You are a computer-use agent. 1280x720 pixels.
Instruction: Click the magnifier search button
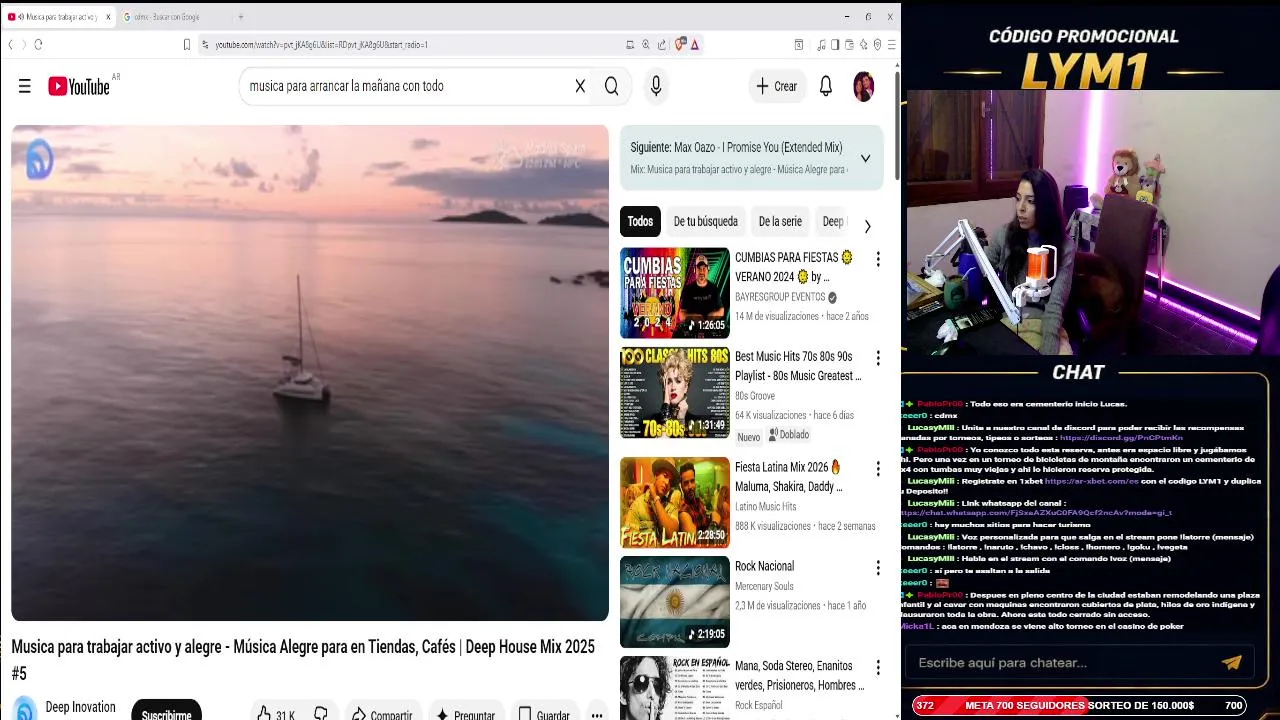tap(611, 87)
